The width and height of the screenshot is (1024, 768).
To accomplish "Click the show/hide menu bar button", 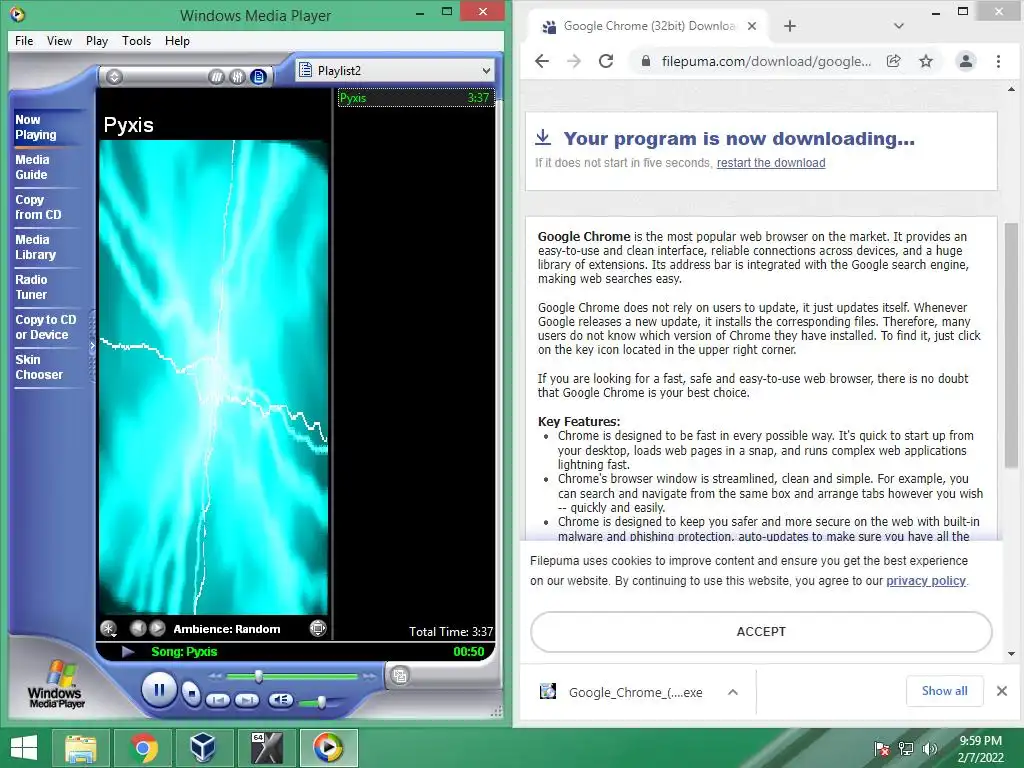I will click(x=114, y=77).
